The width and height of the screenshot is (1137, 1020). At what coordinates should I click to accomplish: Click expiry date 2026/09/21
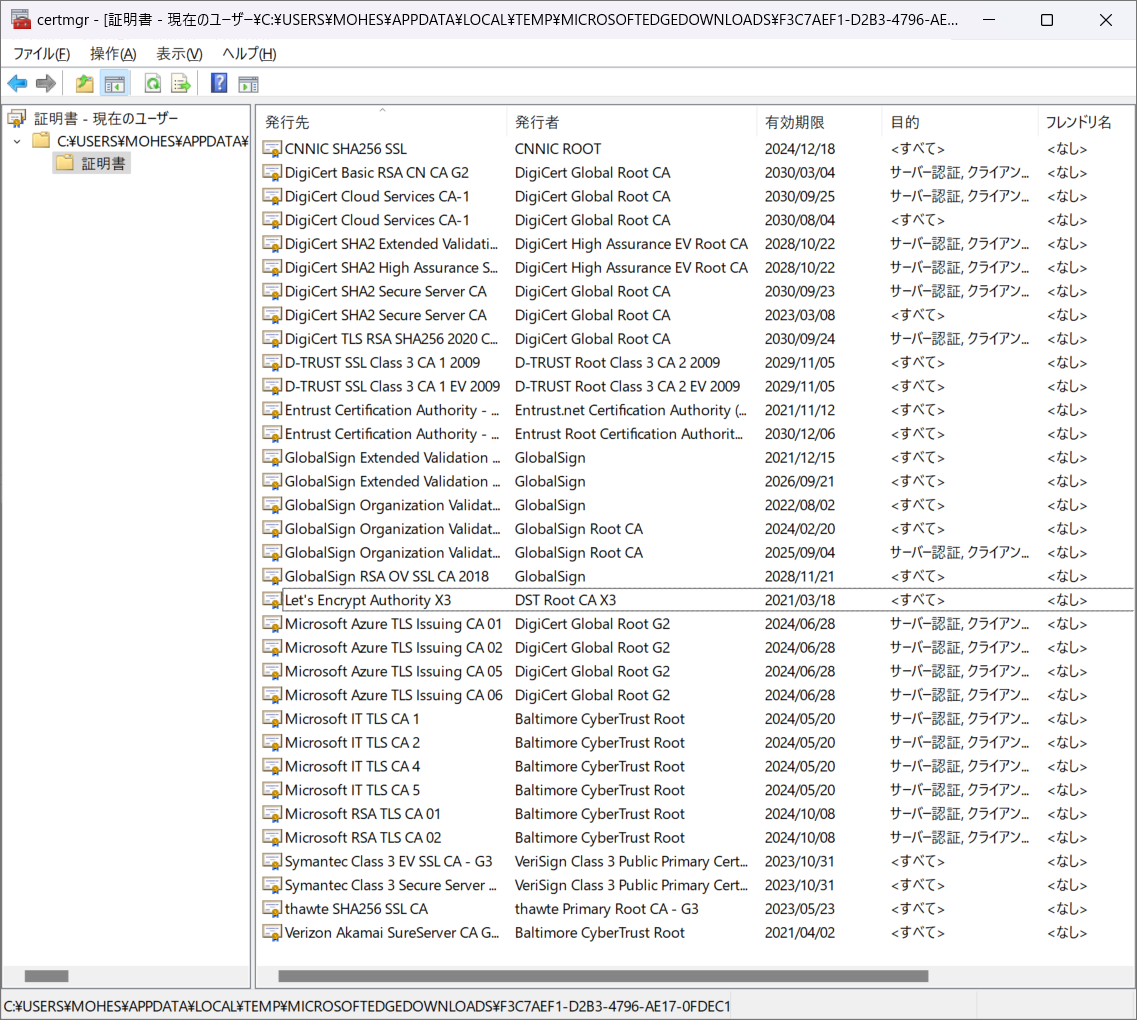tap(800, 481)
